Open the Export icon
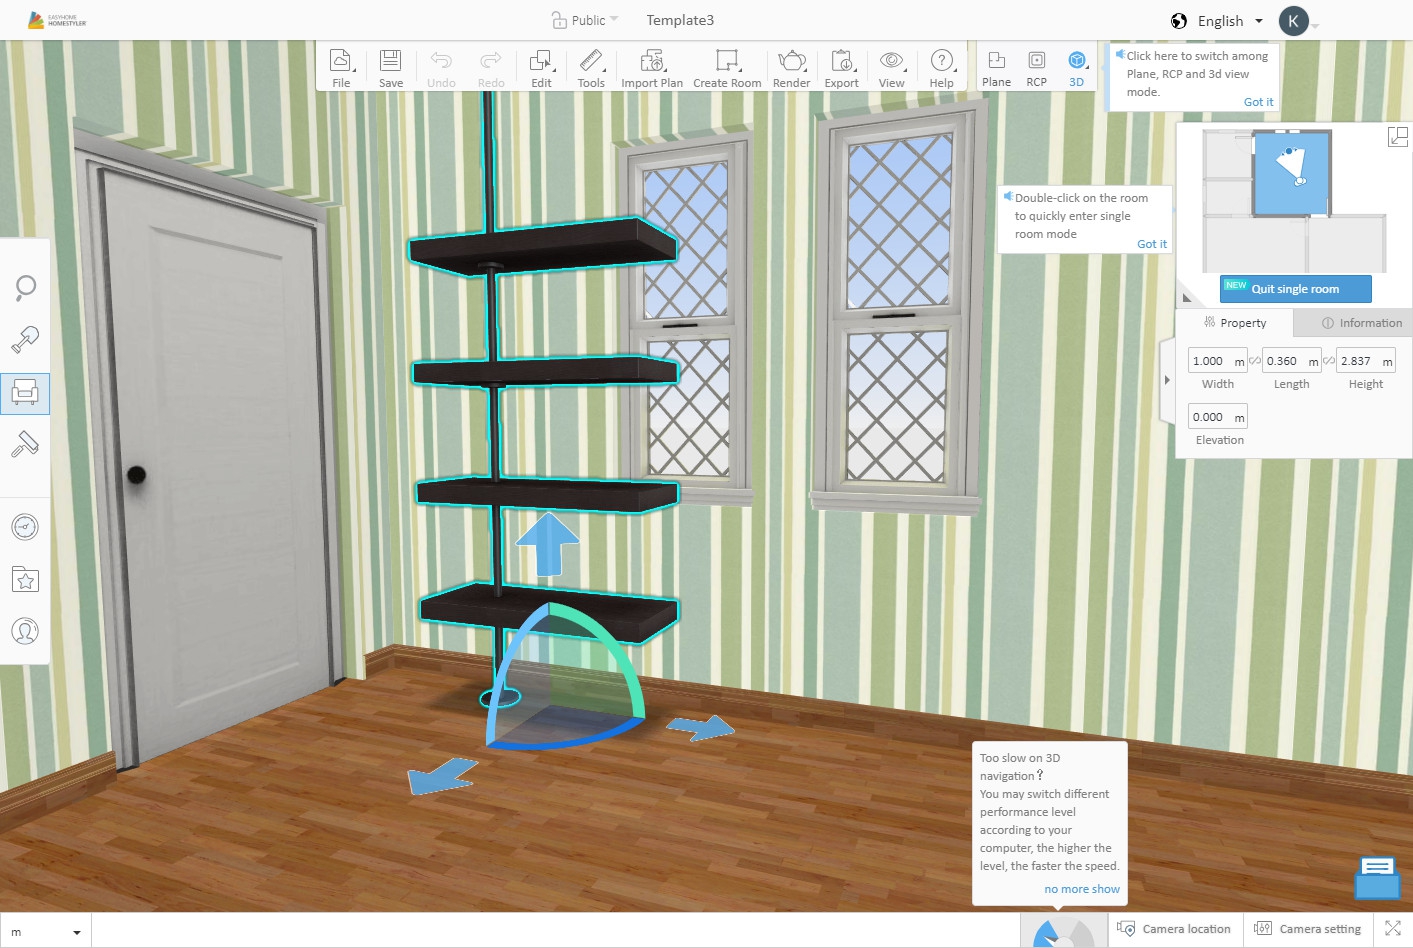This screenshot has width=1413, height=948. click(x=842, y=60)
